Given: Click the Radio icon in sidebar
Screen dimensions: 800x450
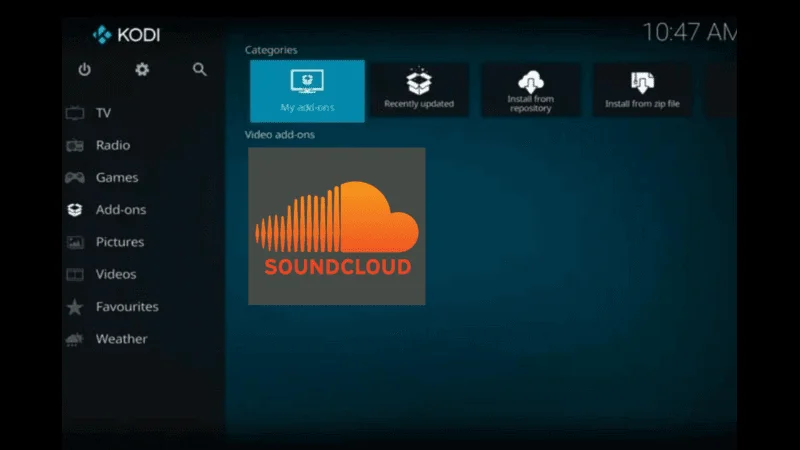Looking at the screenshot, I should 75,145.
